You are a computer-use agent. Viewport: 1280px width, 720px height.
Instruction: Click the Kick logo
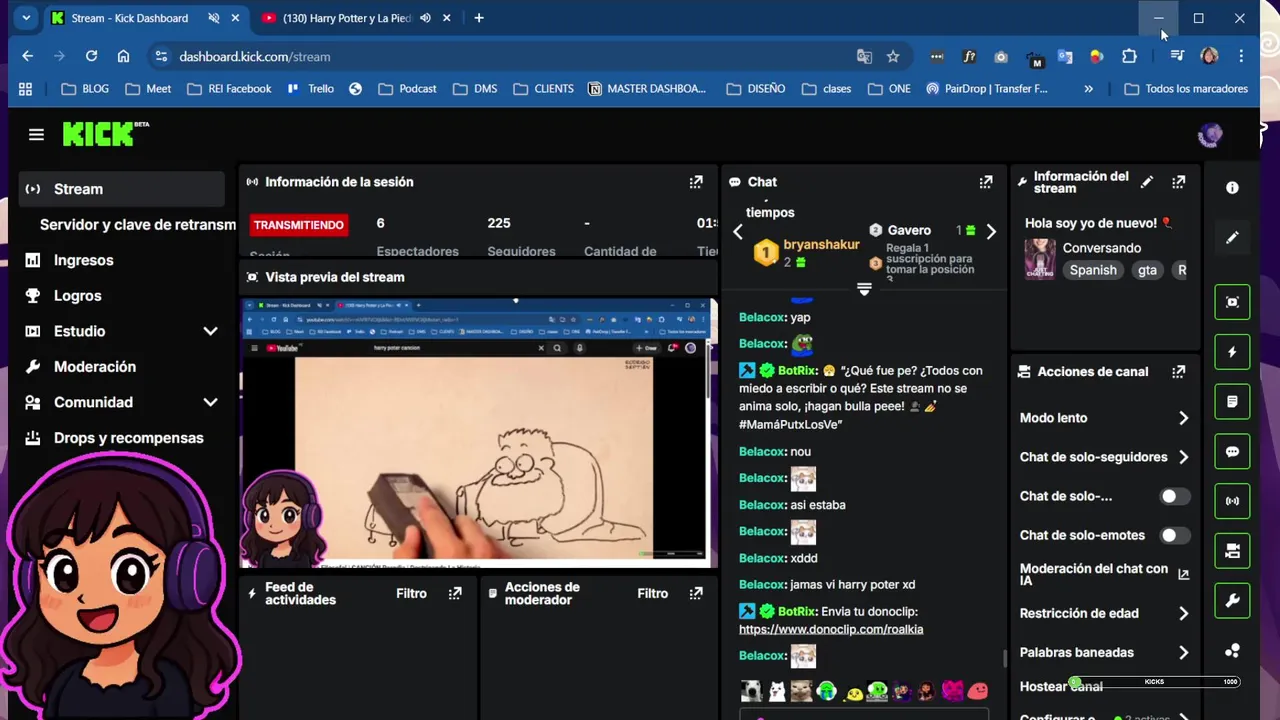coord(105,134)
